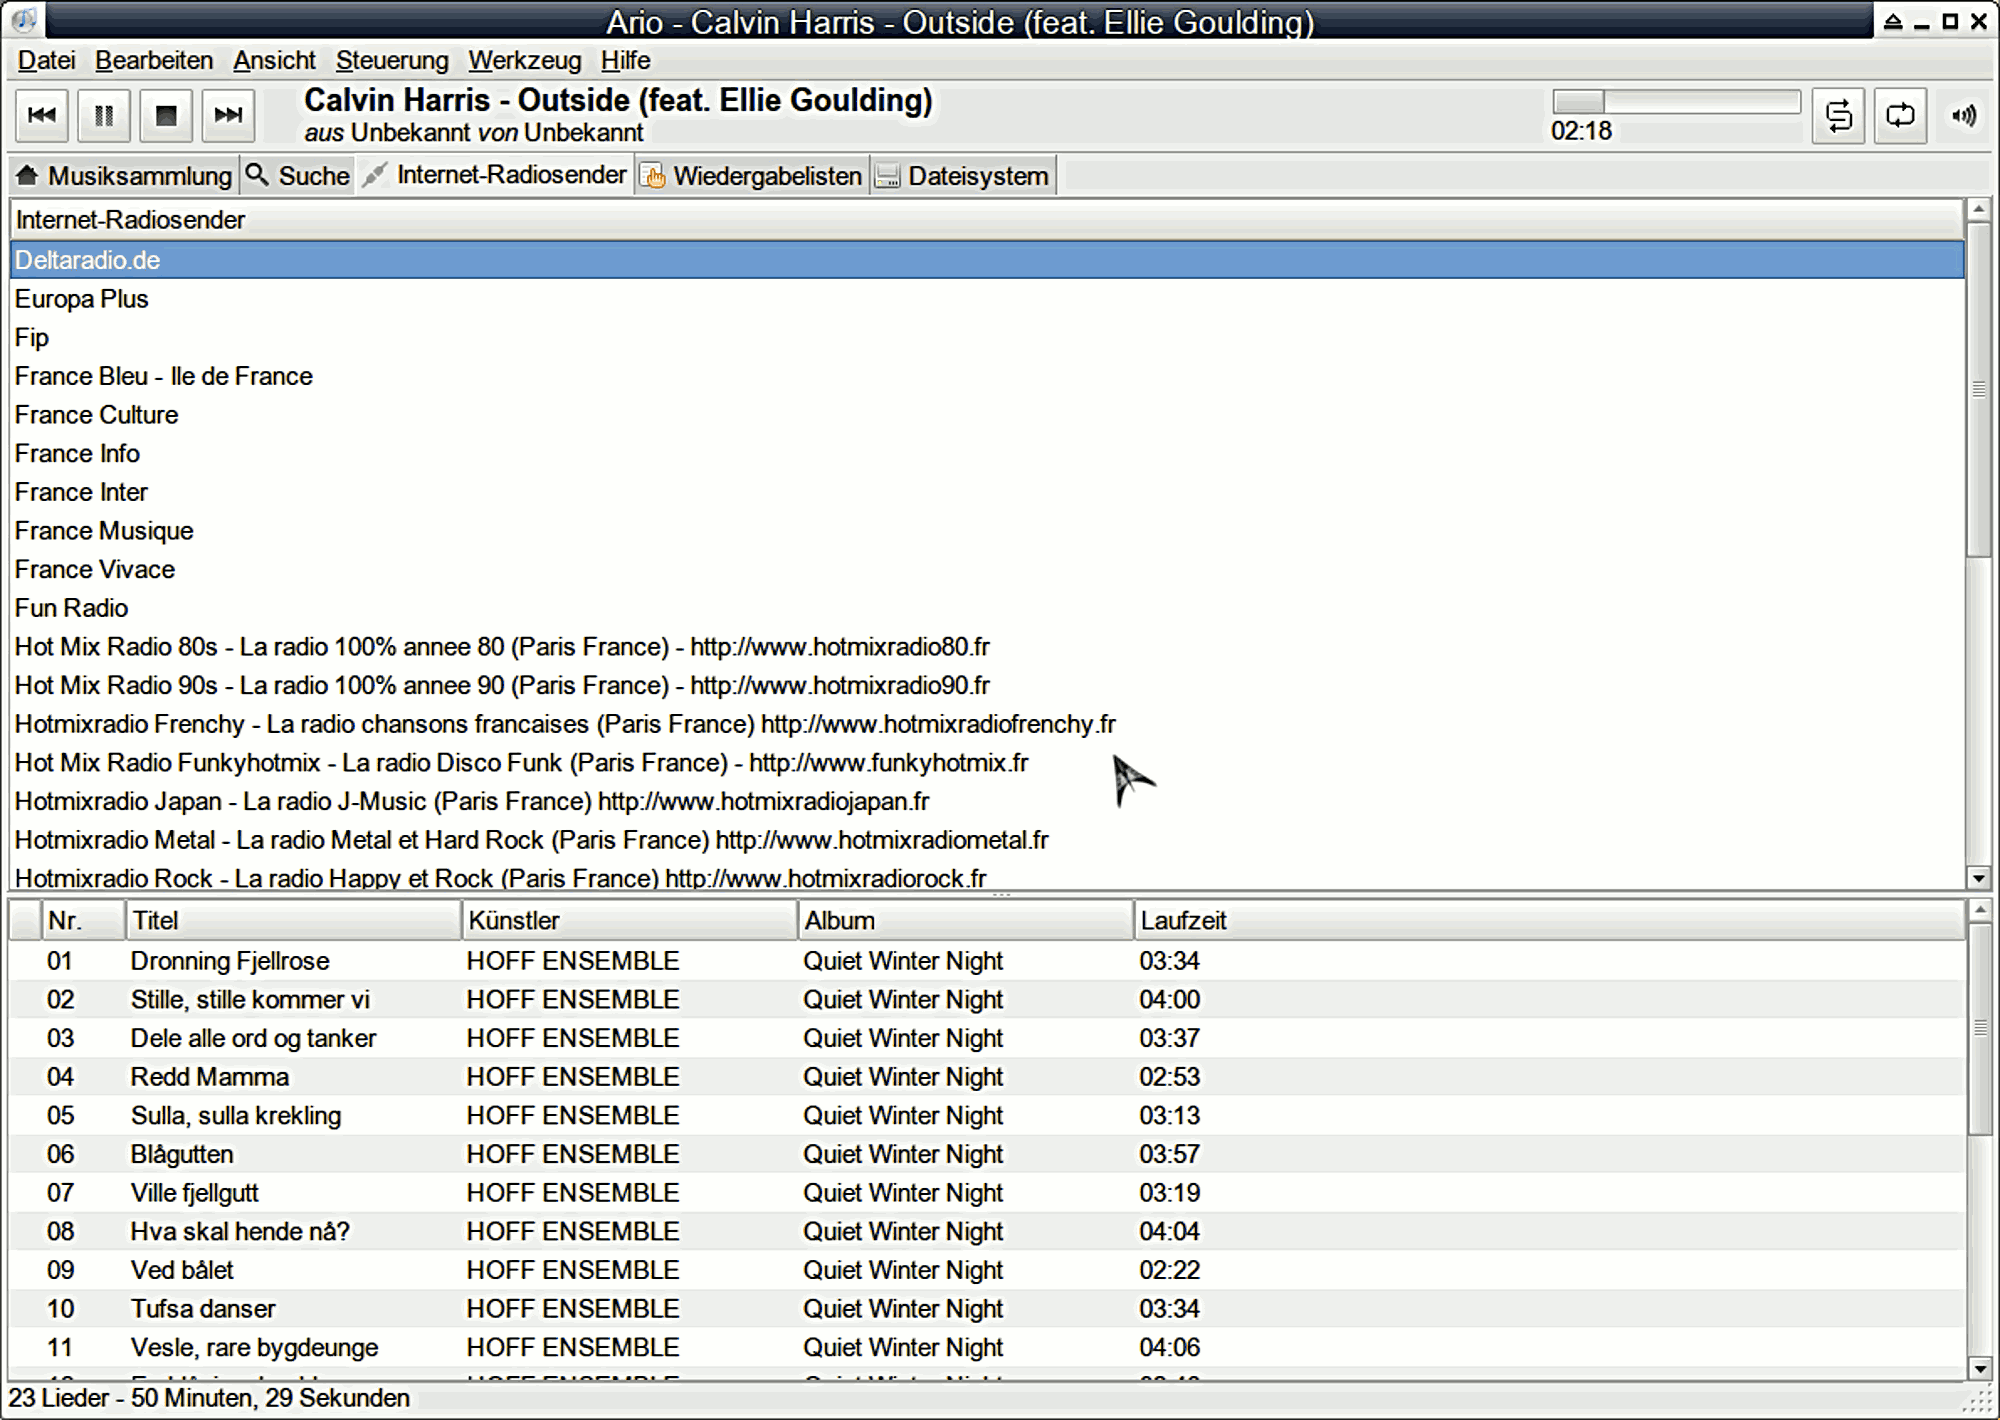The image size is (2000, 1420).
Task: Select the France Musique station
Action: coord(986,531)
